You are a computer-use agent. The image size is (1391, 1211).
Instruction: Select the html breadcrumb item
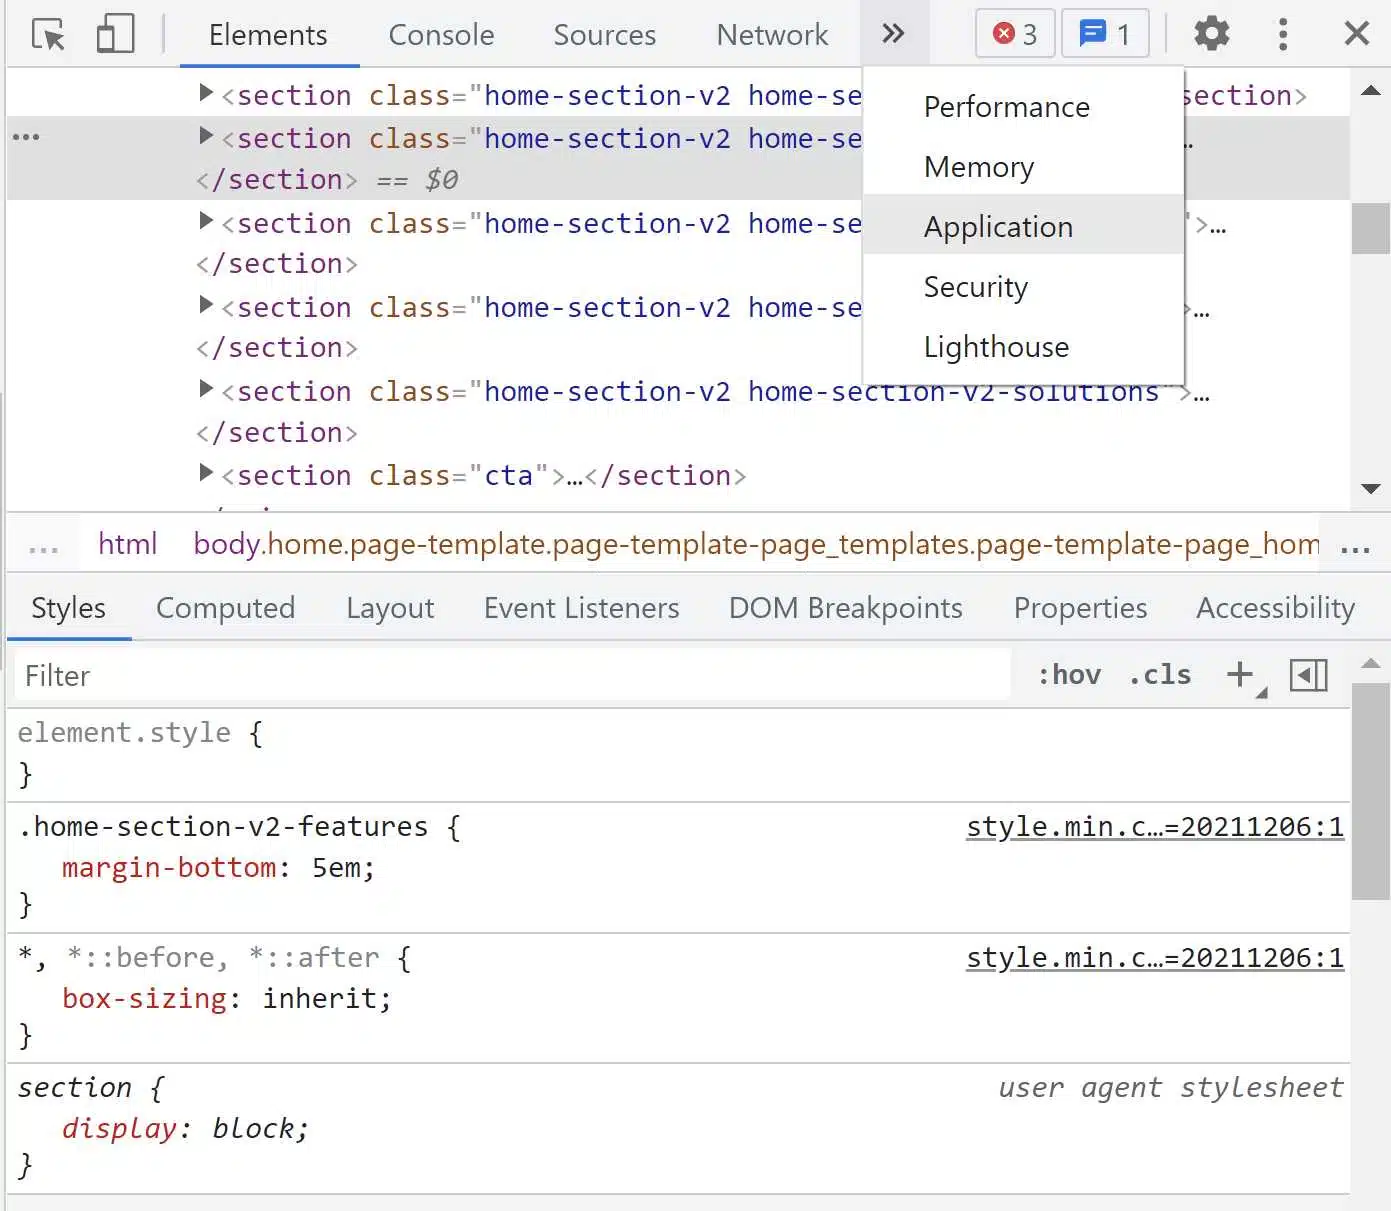[127, 544]
